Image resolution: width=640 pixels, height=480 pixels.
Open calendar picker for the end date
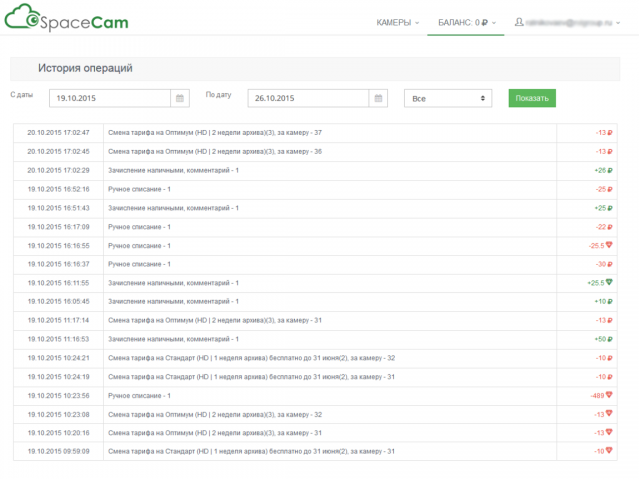(x=377, y=98)
